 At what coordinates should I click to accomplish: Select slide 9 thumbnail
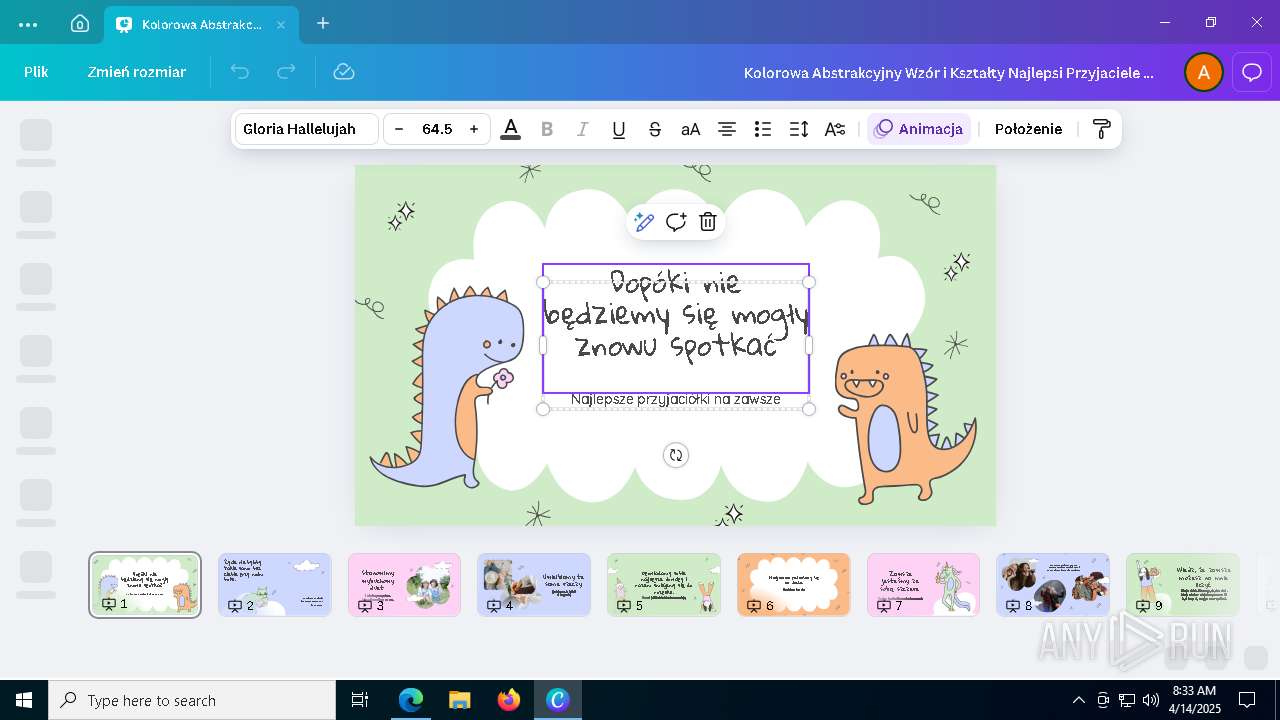tap(1183, 585)
